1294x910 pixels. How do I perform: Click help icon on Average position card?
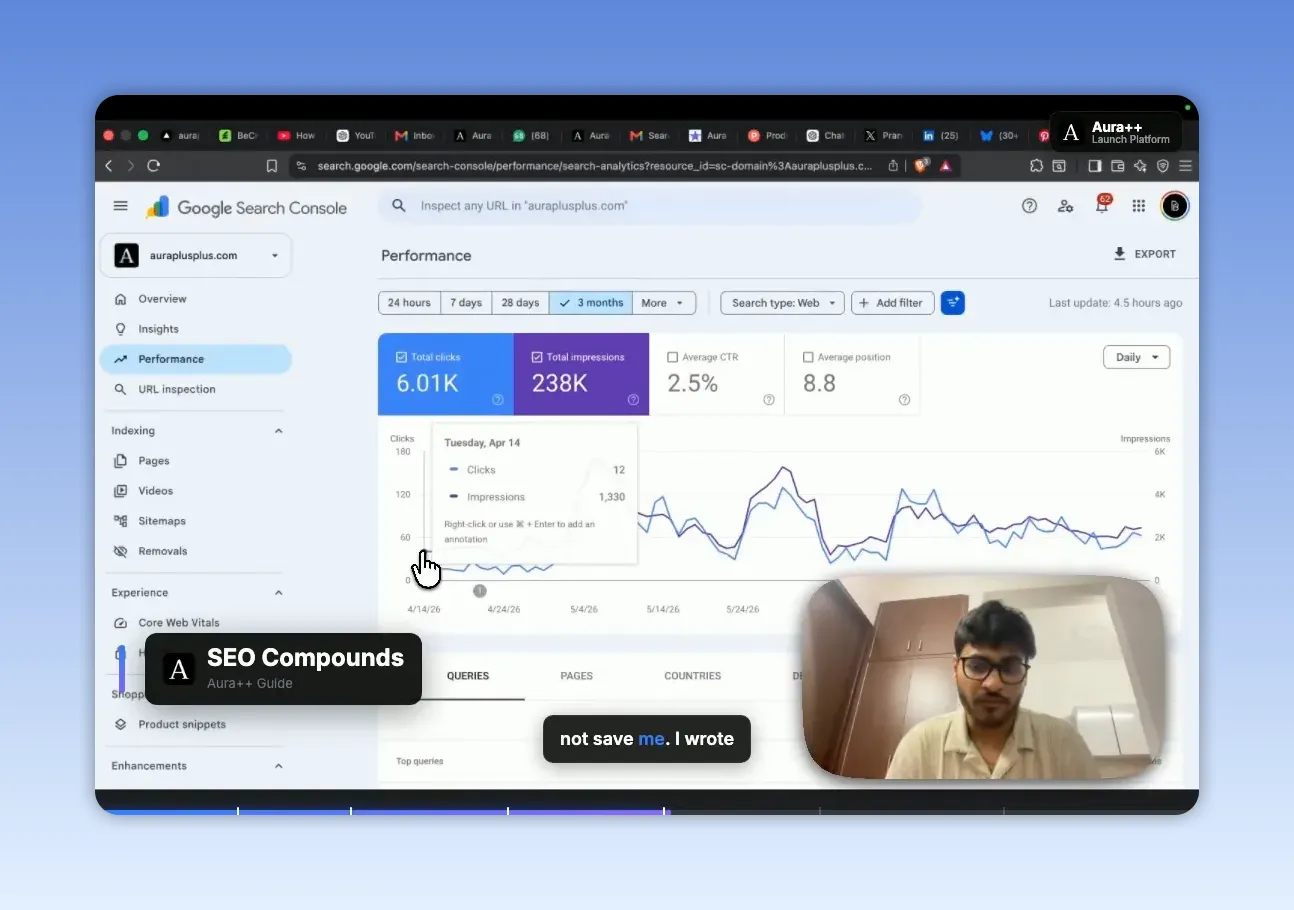904,400
